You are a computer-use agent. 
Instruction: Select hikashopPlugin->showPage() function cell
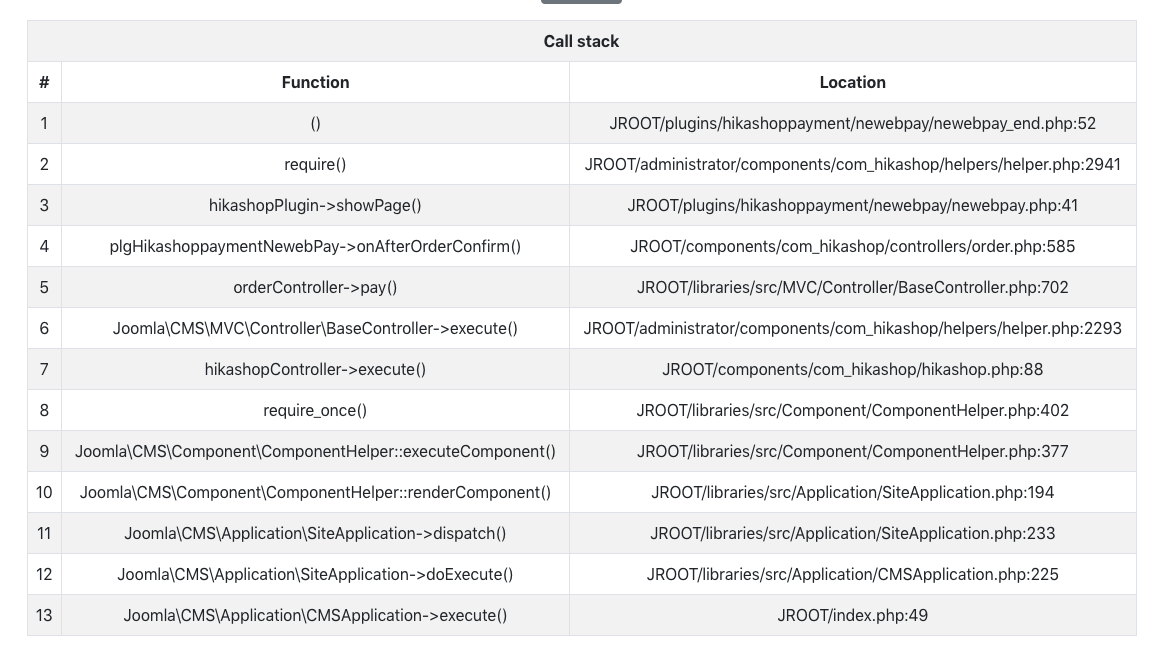pos(315,206)
